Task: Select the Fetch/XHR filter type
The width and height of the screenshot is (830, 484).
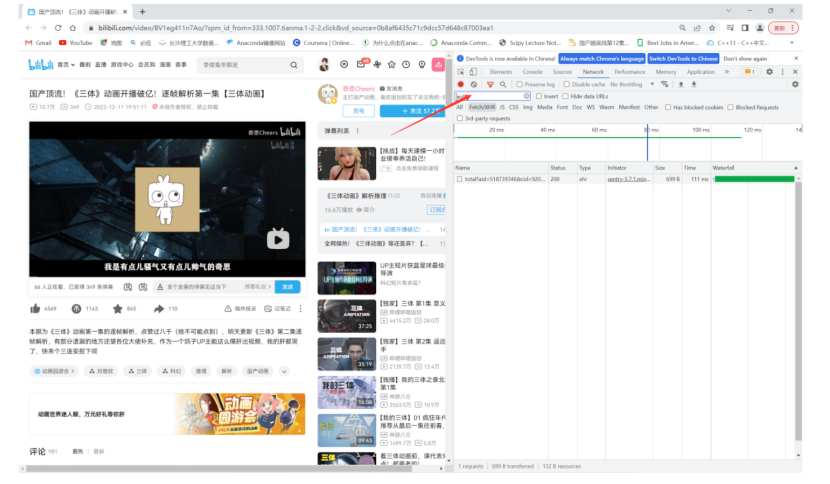Action: [x=482, y=107]
